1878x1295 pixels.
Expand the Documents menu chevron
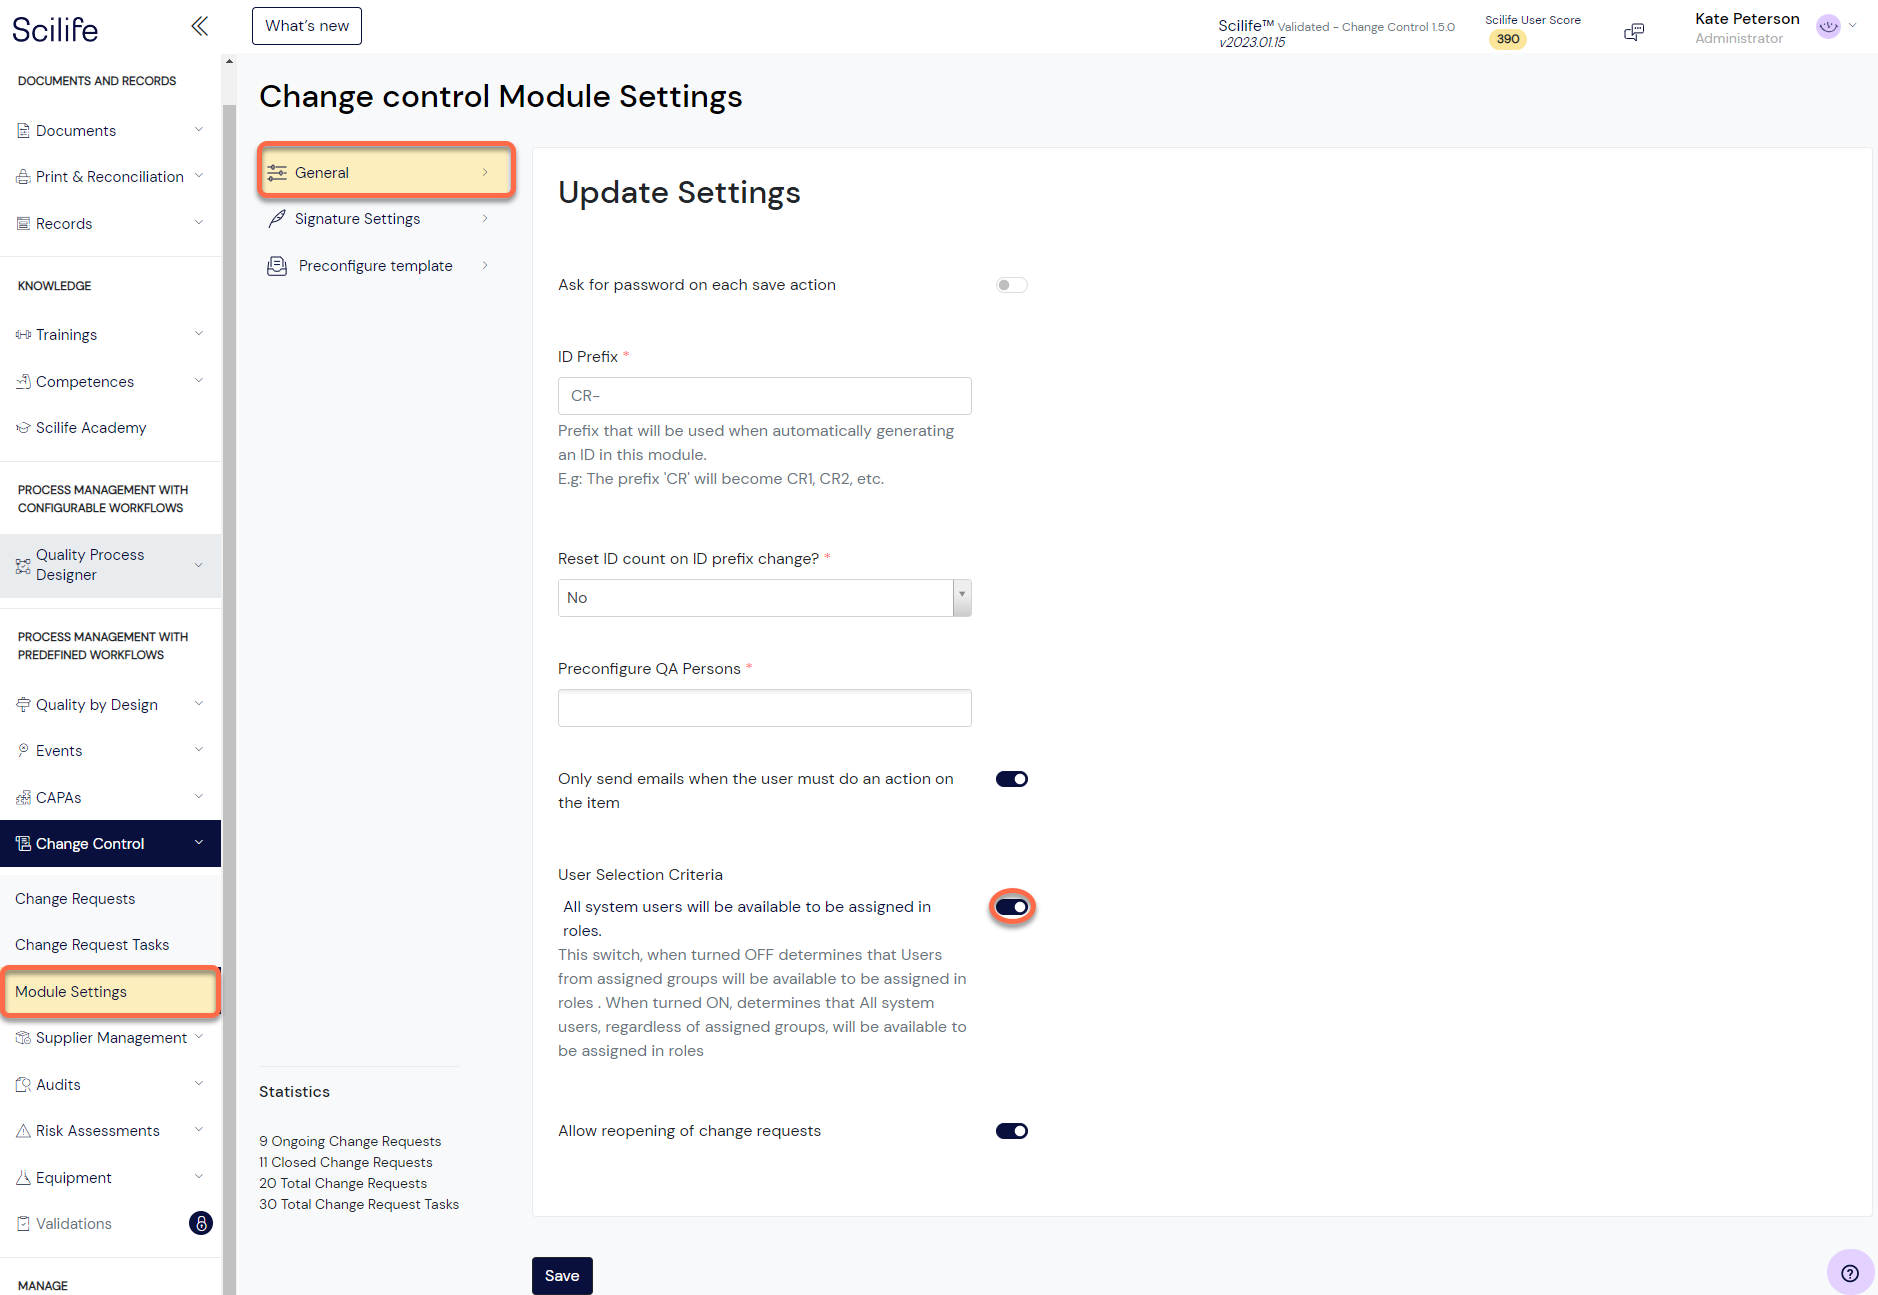198,130
